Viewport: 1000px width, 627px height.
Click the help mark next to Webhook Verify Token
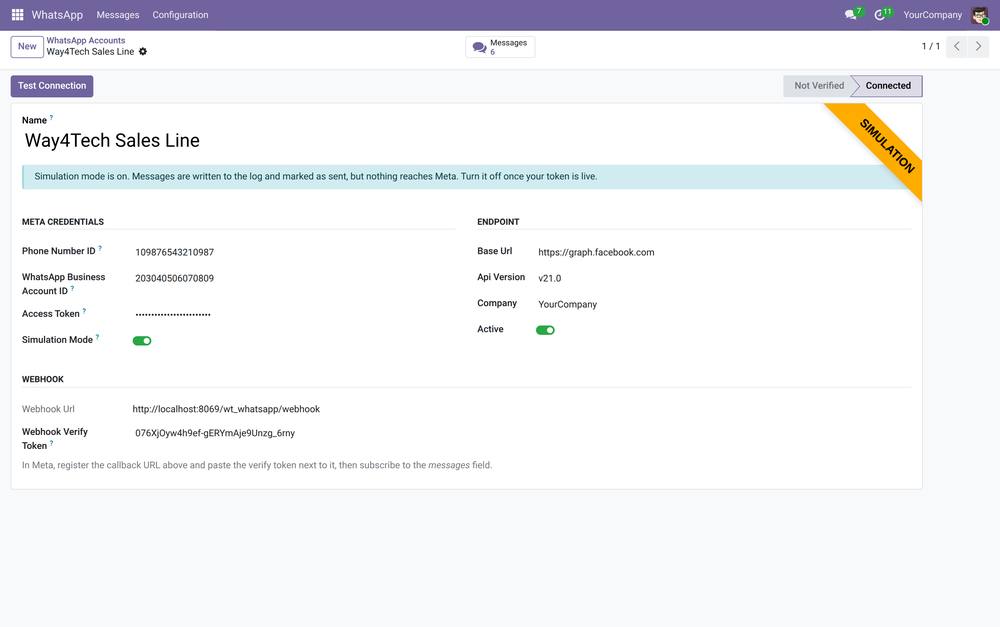(52, 443)
